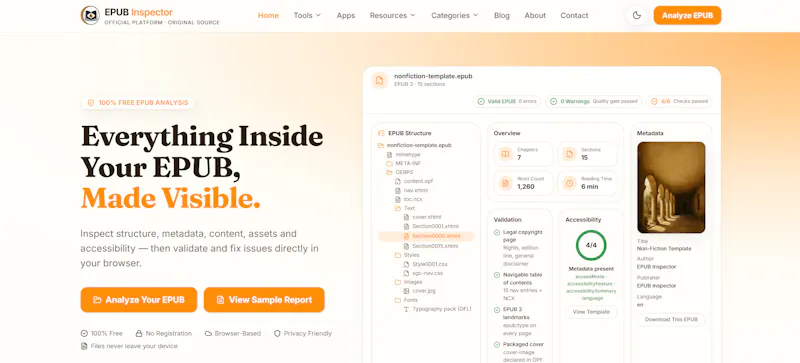The width and height of the screenshot is (800, 363).
Task: Open the Contact nav item
Action: tap(574, 15)
